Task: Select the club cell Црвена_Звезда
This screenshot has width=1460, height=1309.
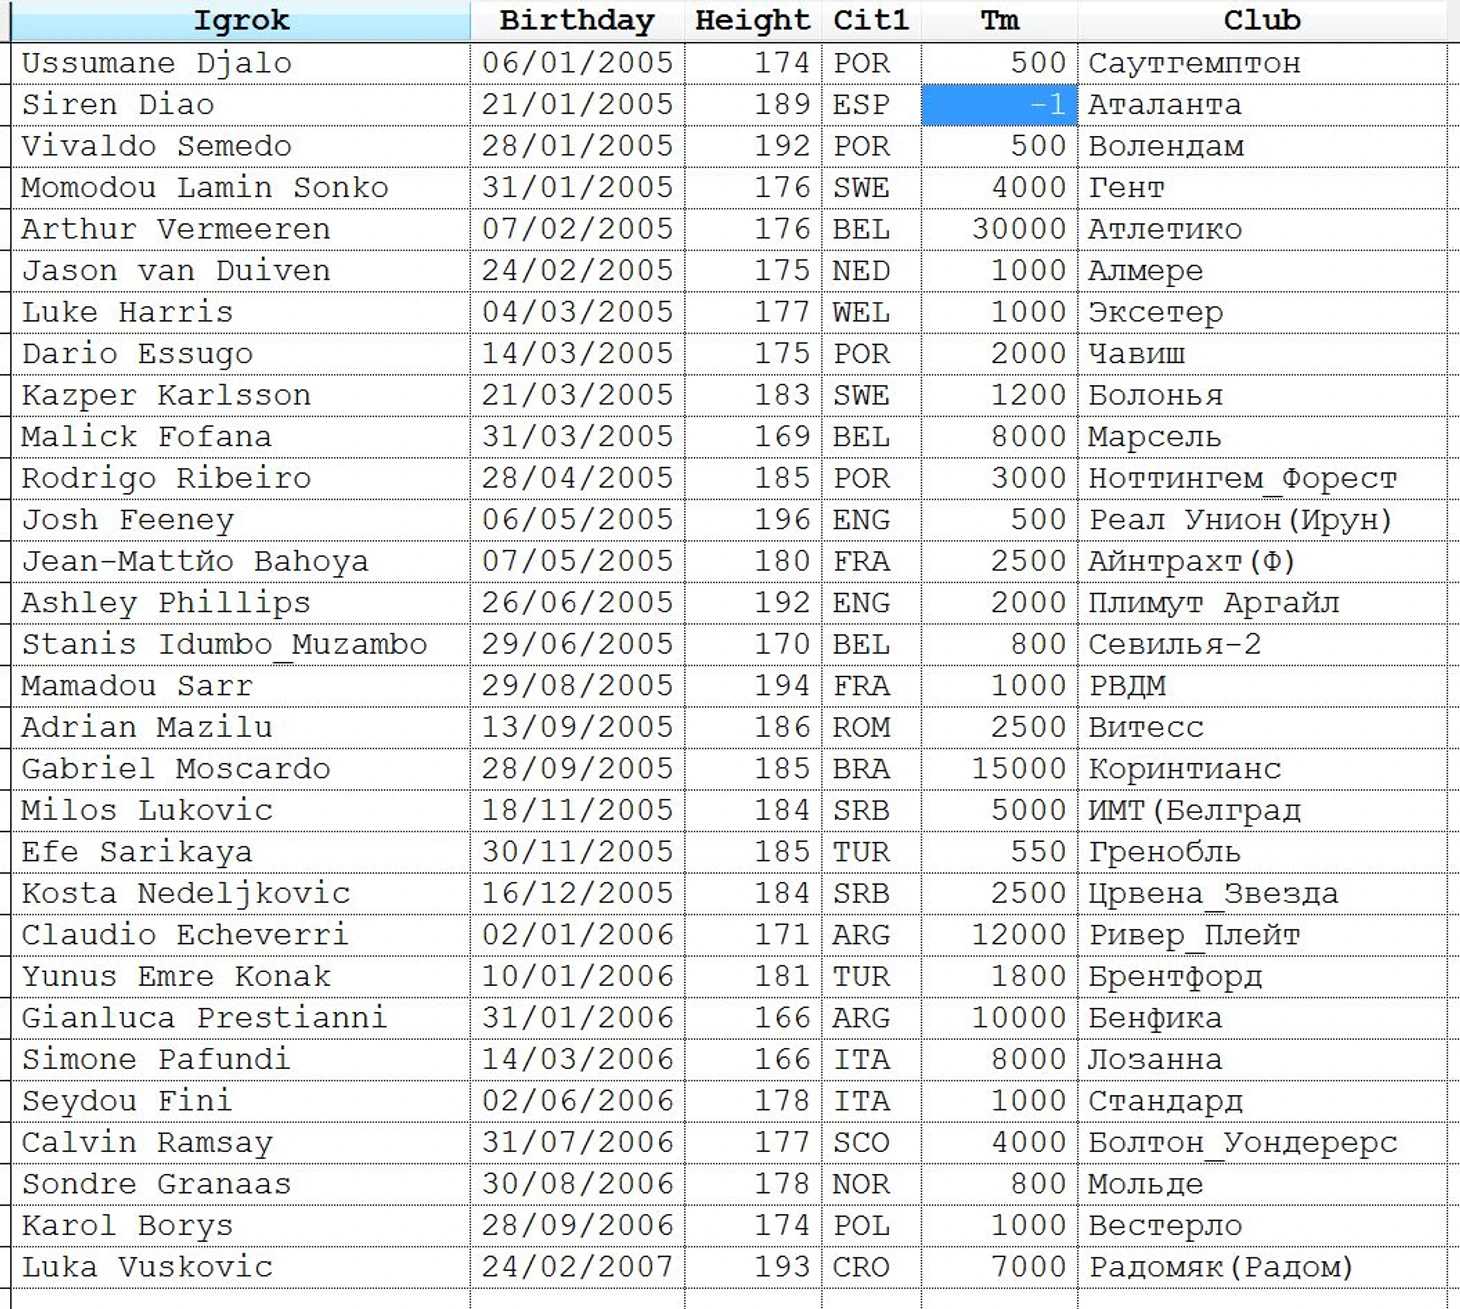Action: coord(1262,893)
